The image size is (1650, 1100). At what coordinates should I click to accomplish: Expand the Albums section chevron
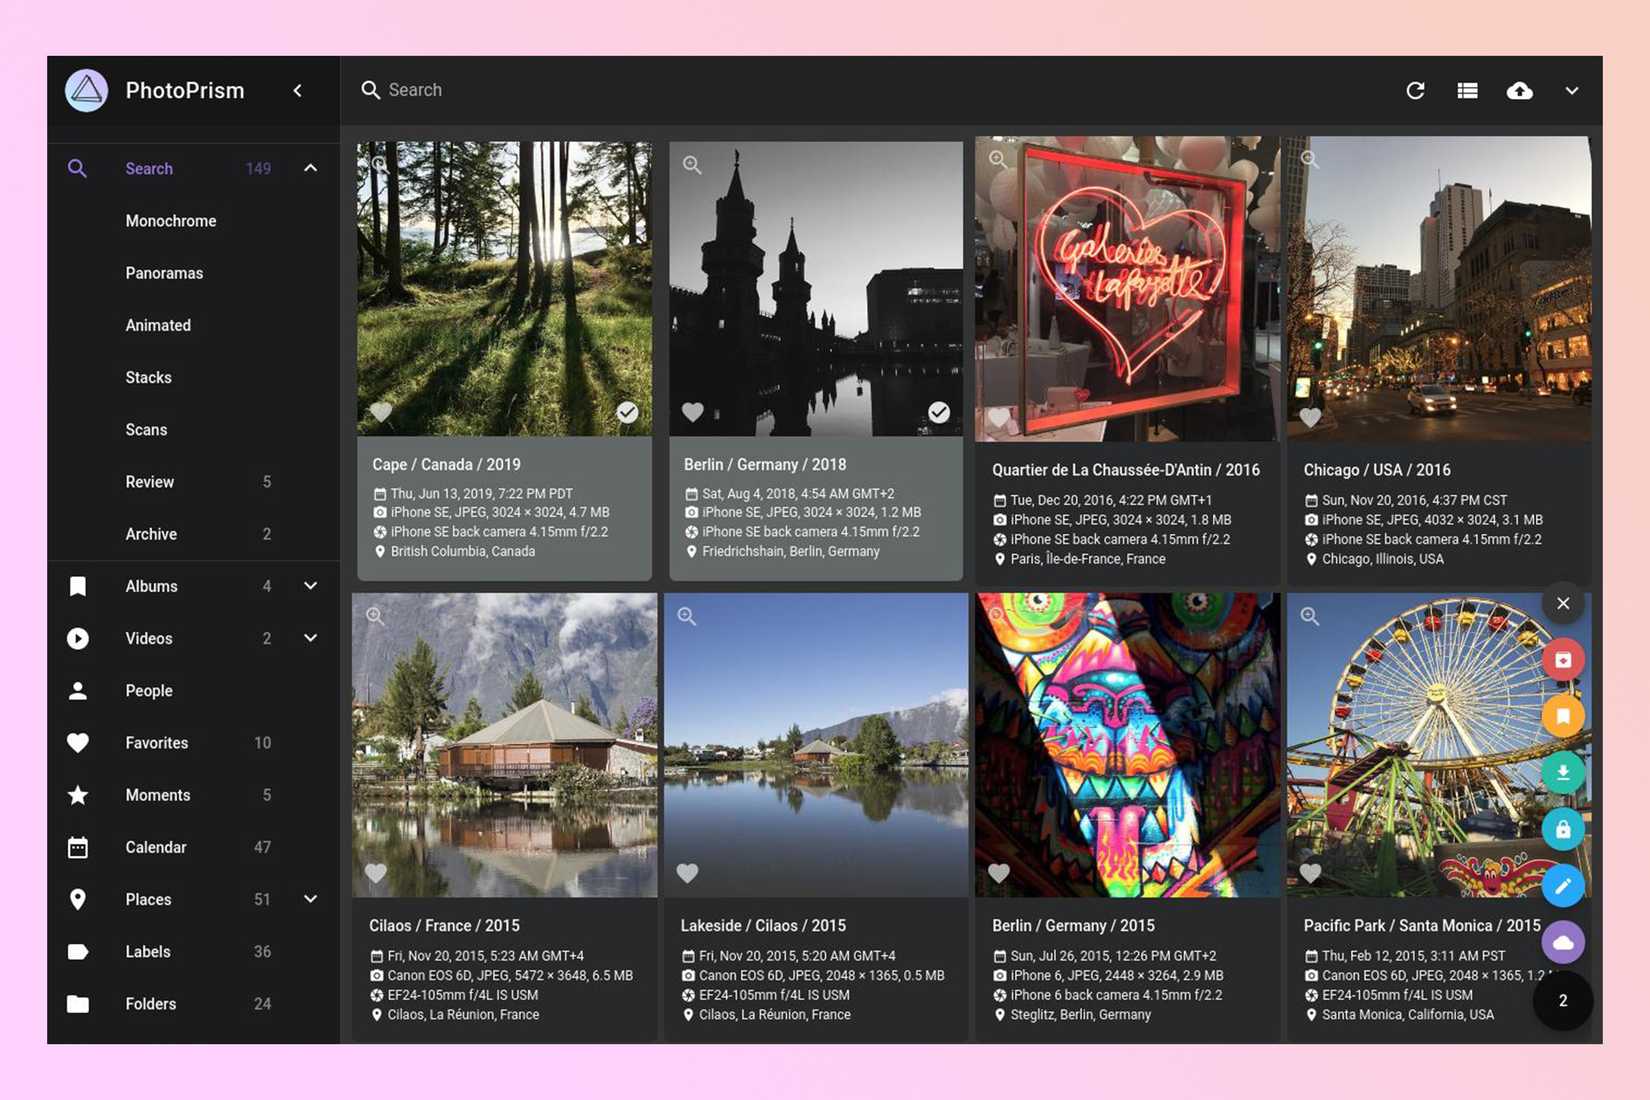click(x=311, y=586)
